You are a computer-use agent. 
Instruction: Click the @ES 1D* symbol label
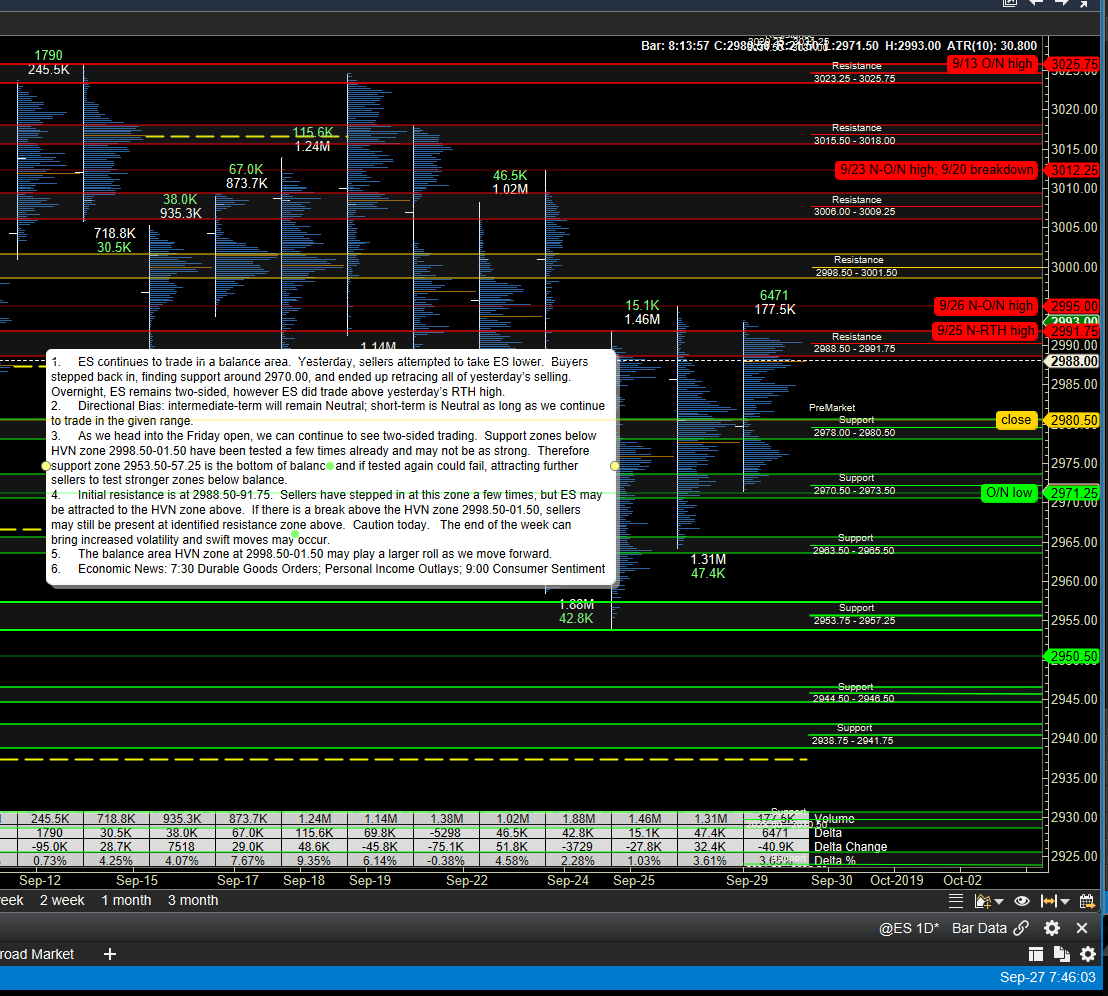[x=909, y=928]
